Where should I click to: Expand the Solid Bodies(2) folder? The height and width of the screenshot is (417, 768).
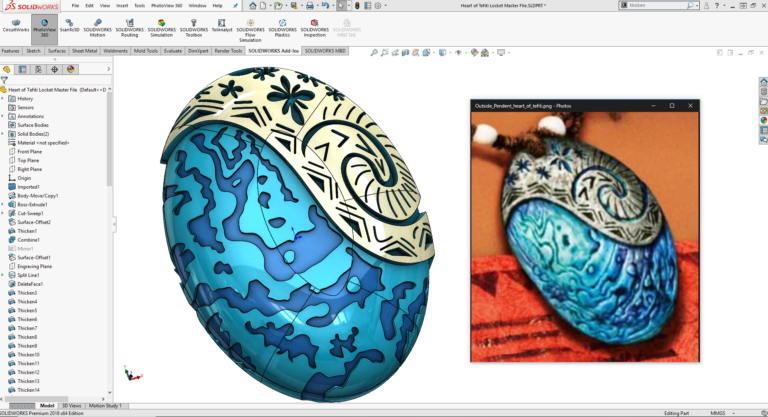(x=4, y=134)
